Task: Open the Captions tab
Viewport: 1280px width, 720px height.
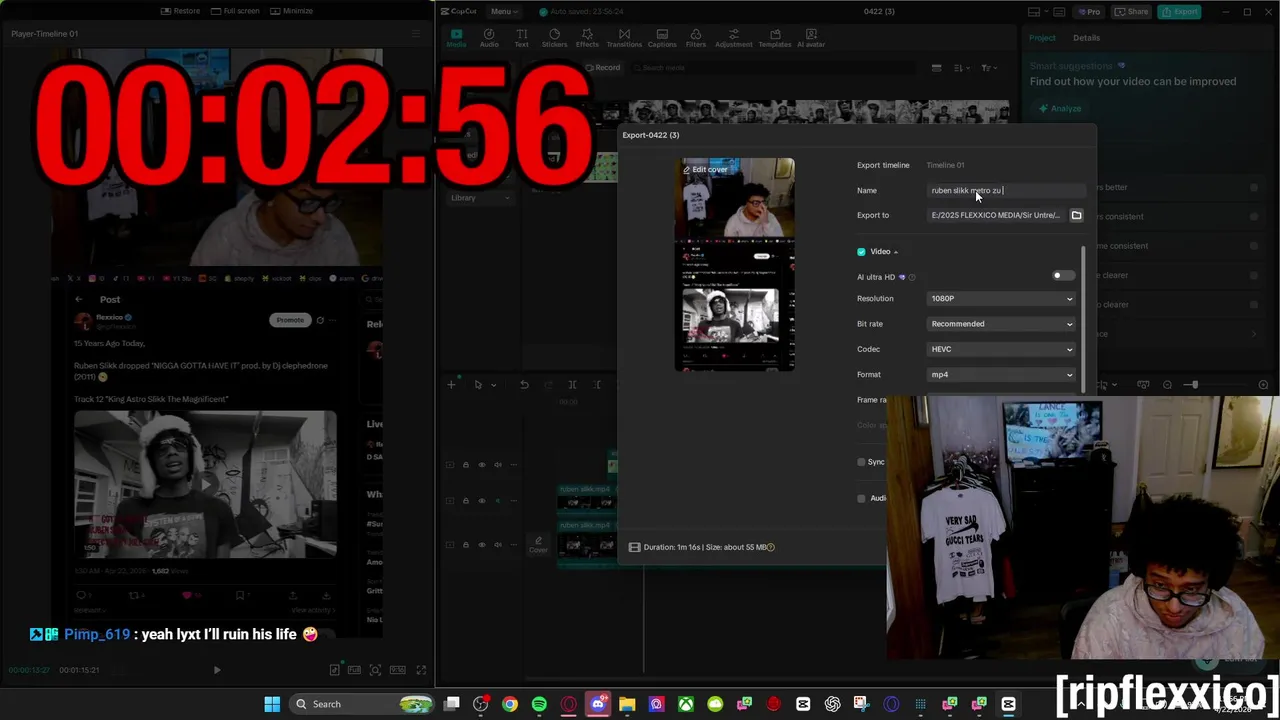Action: pos(662,38)
